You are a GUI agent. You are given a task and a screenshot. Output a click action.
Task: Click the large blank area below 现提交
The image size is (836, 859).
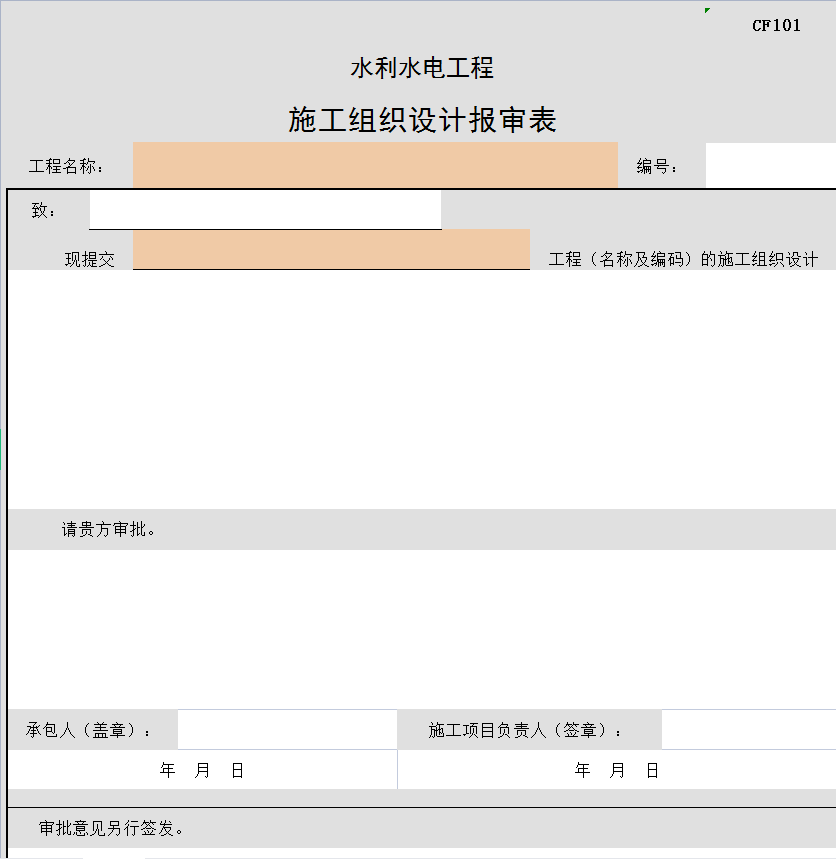[422, 390]
